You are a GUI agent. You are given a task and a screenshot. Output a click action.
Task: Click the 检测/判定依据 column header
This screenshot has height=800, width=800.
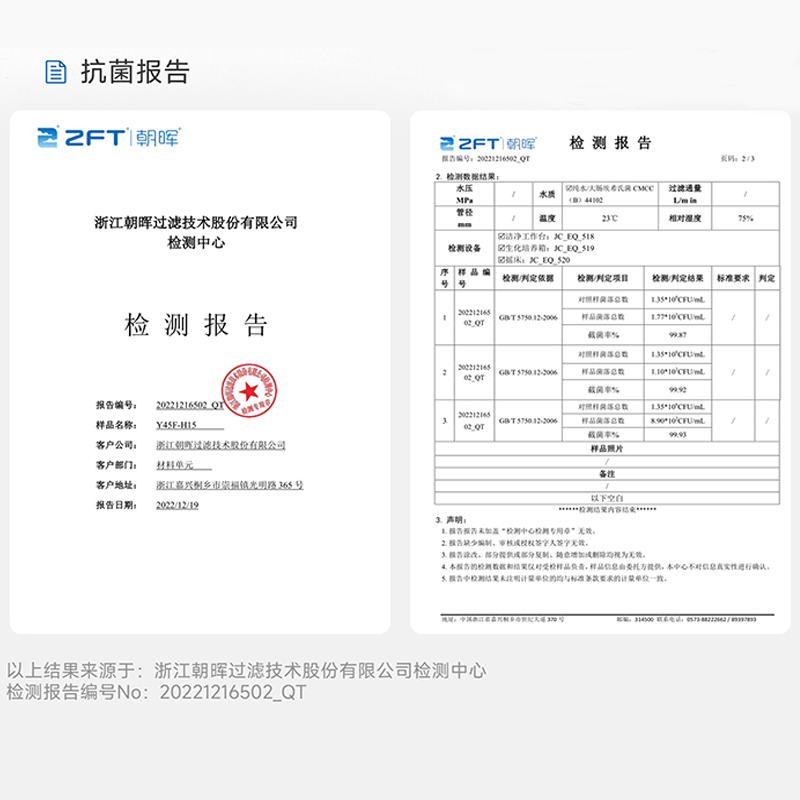[x=528, y=278]
